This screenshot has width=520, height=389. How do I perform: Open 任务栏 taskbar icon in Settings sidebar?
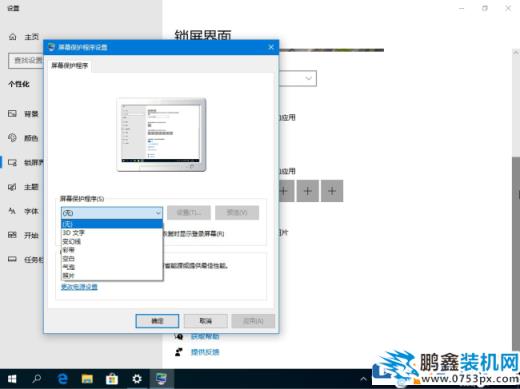tap(12, 259)
